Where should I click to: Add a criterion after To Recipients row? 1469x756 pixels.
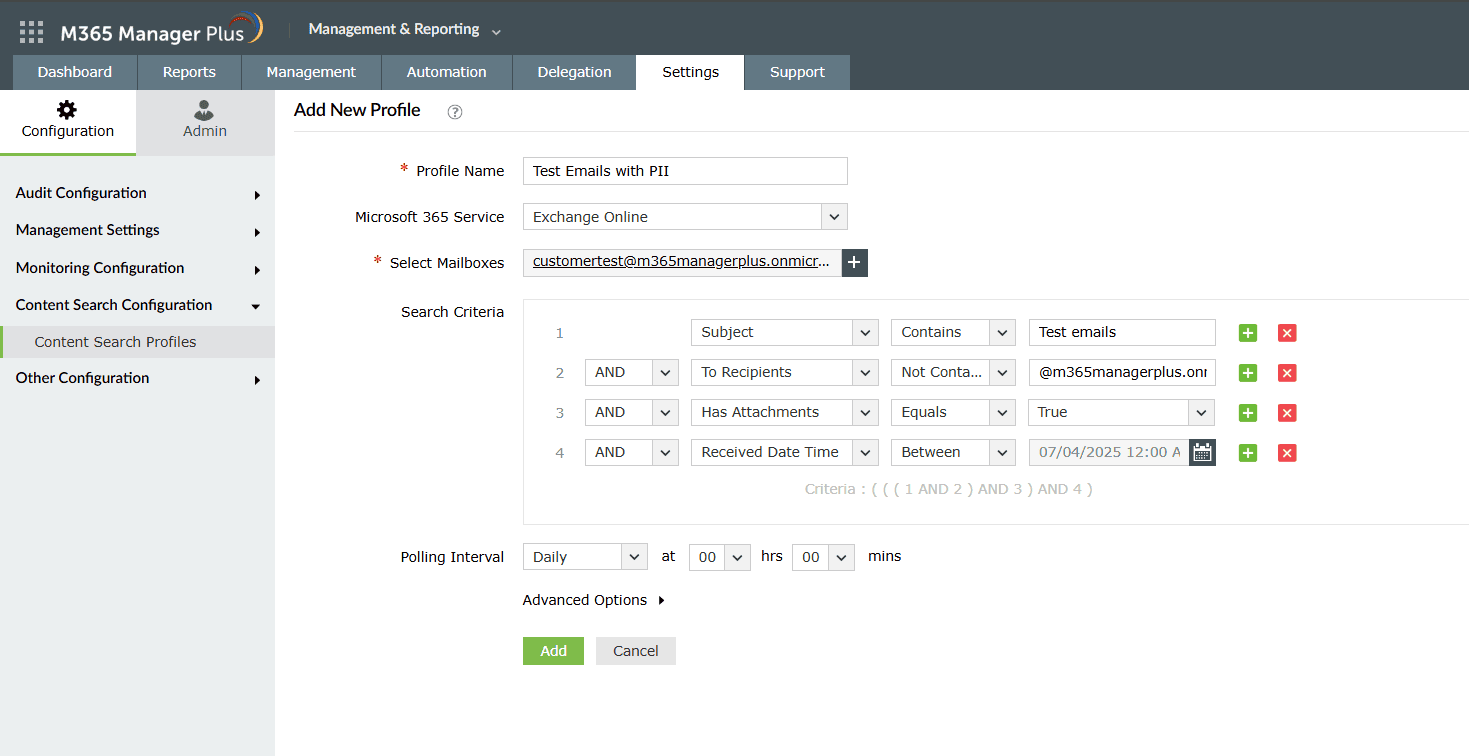click(1247, 373)
